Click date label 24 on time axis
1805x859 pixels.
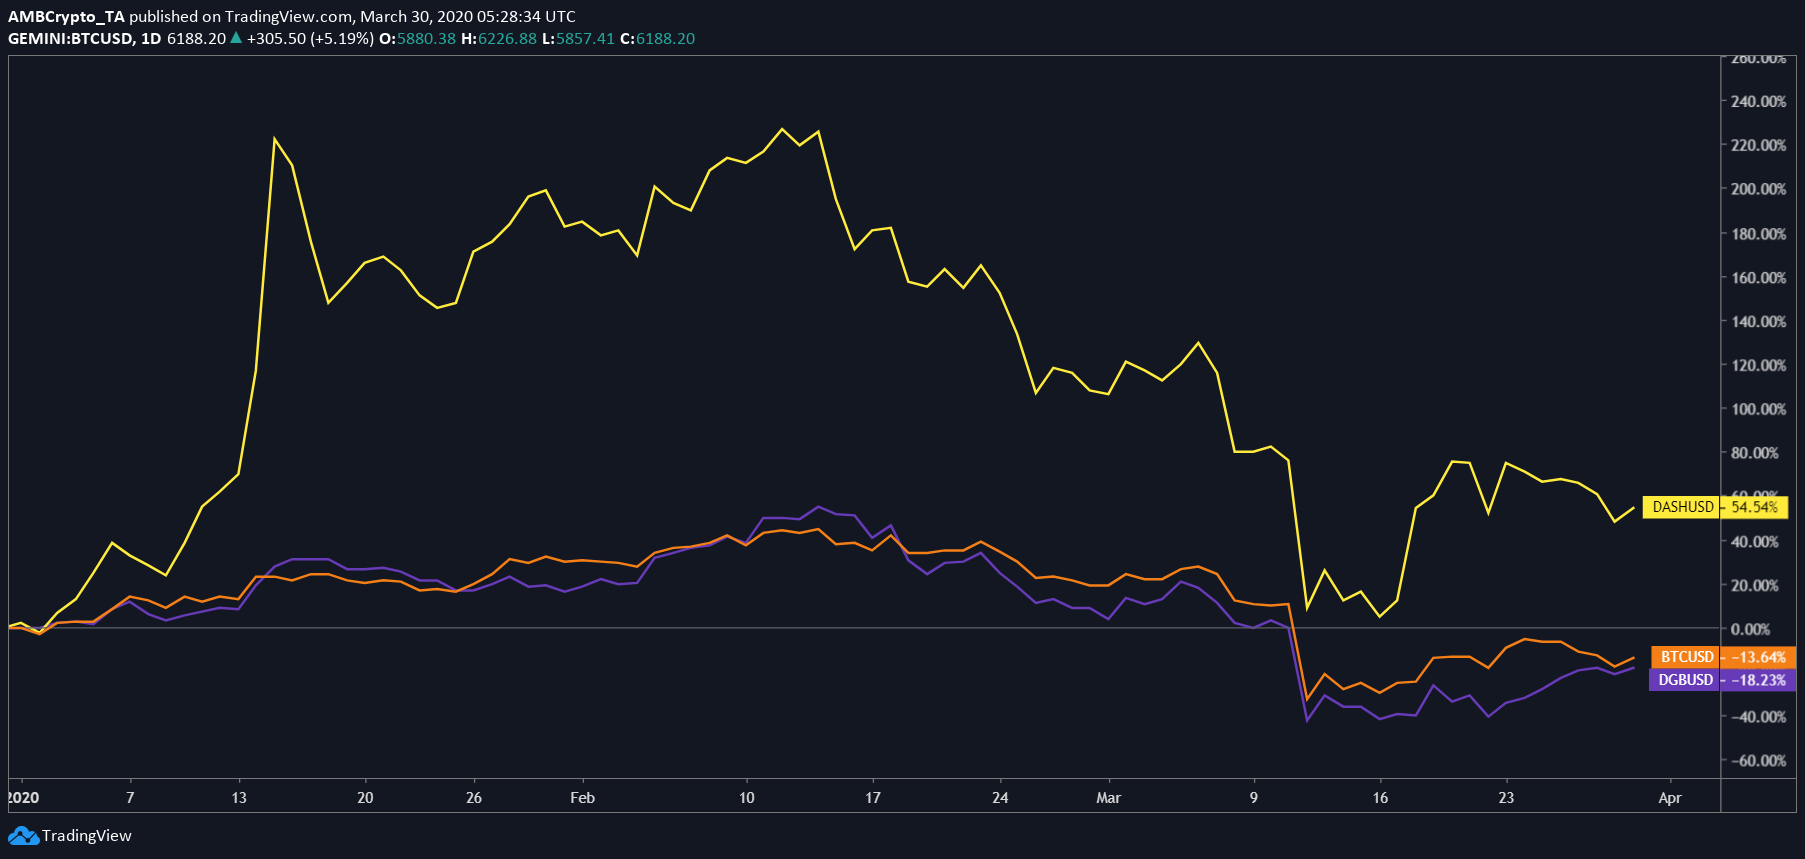tap(1000, 798)
